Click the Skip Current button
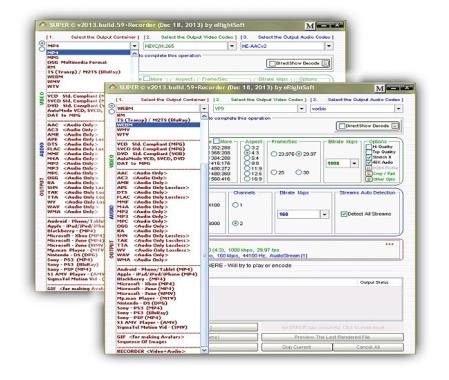 coord(297,347)
